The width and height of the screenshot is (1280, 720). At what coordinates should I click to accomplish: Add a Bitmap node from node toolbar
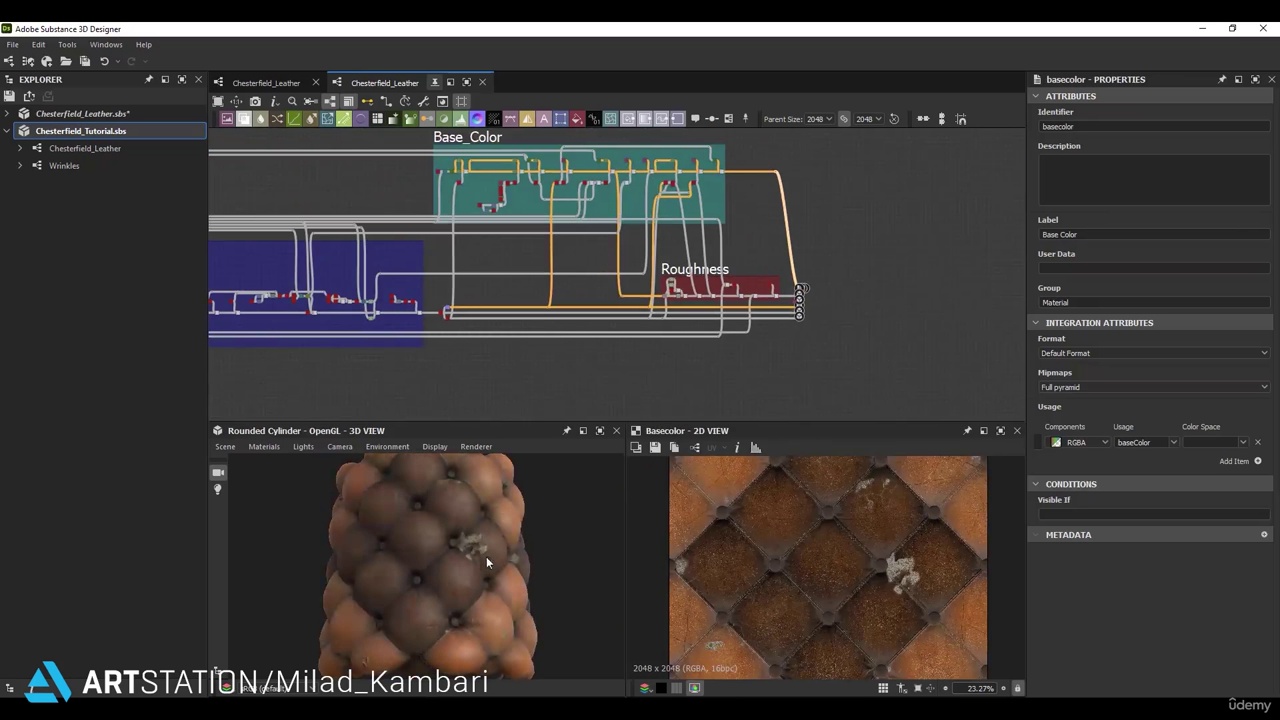(227, 119)
